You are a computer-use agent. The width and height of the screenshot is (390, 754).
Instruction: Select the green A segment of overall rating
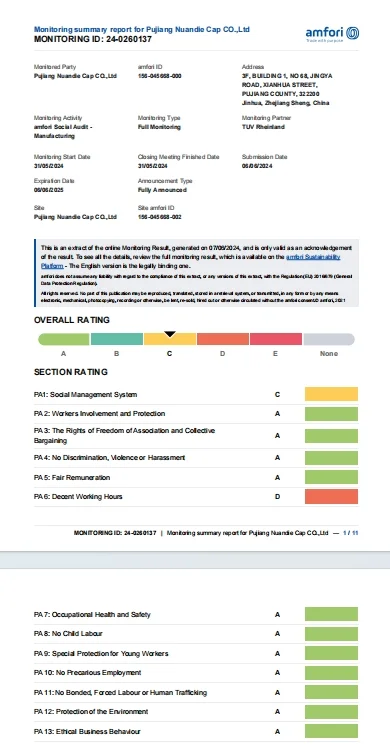coord(63,339)
